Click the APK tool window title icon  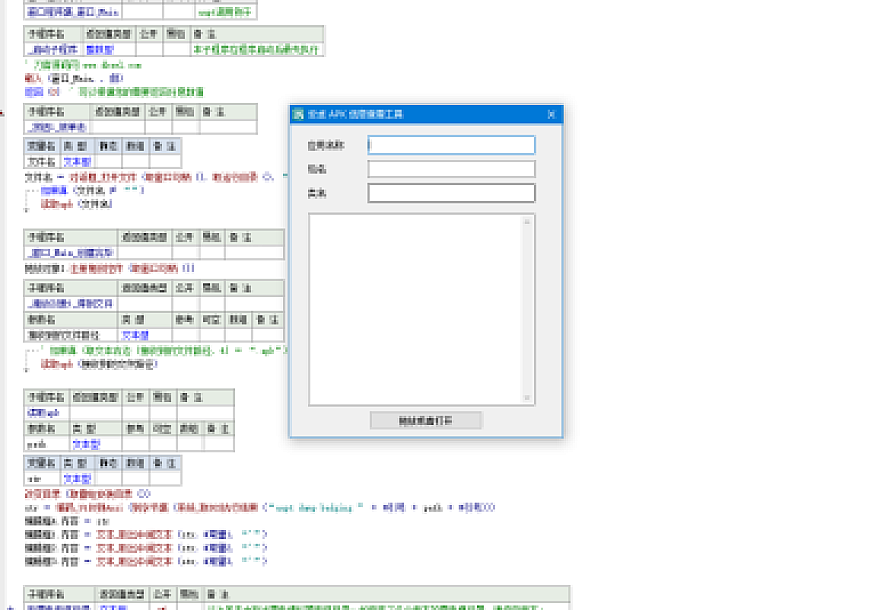pyautogui.click(x=298, y=114)
